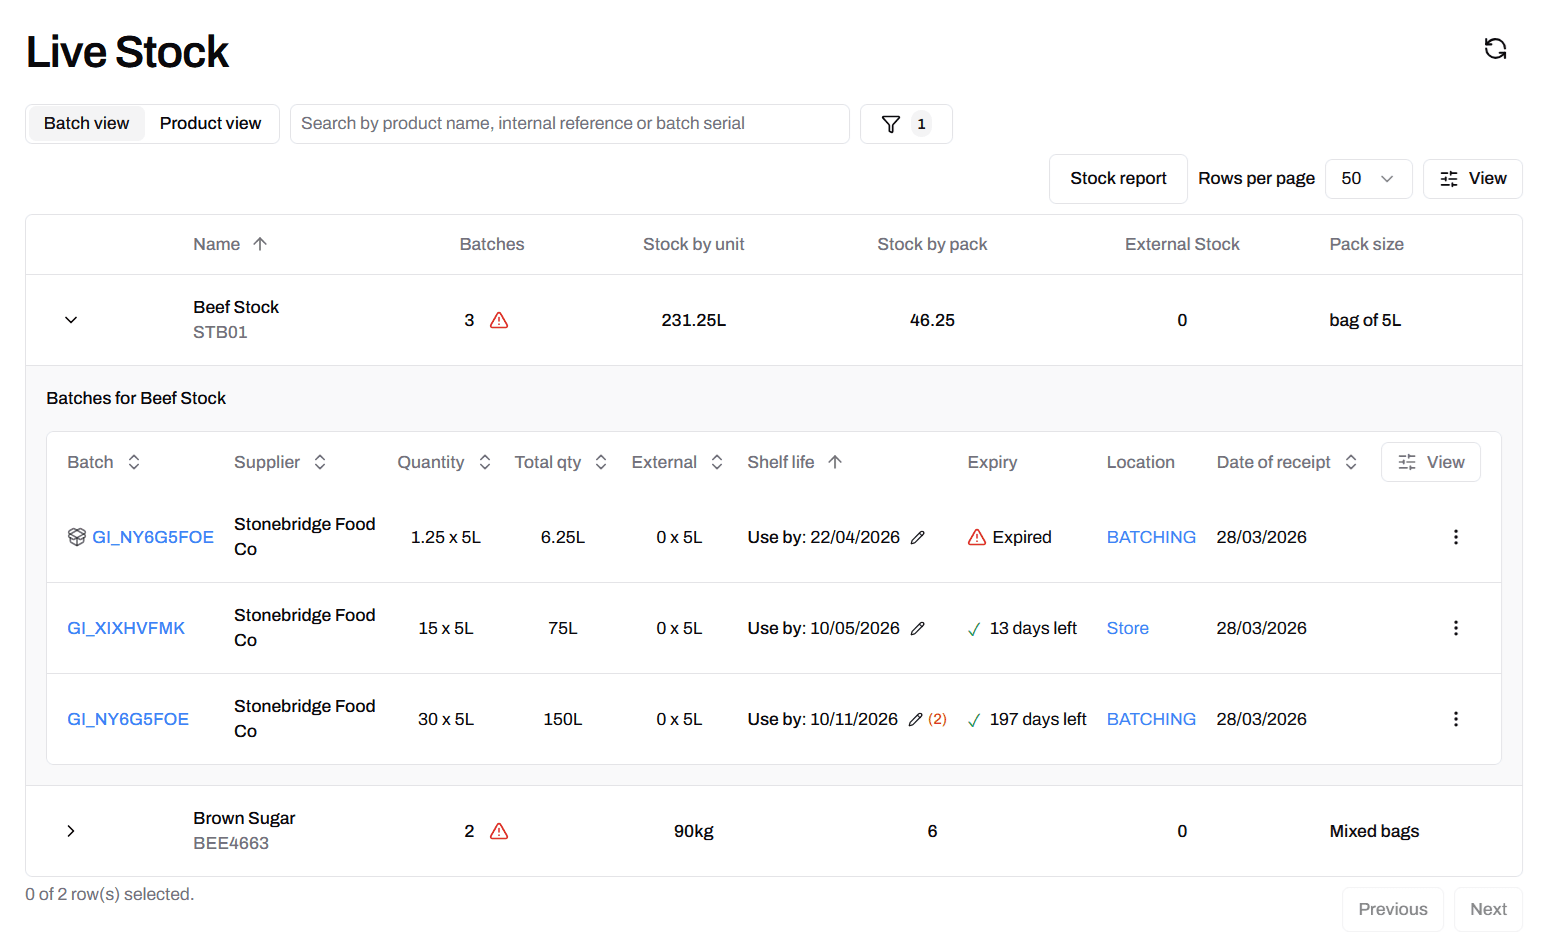Edit shelf life pencil for 10/05/2026 batch
The height and width of the screenshot is (932, 1548).
coord(918,629)
